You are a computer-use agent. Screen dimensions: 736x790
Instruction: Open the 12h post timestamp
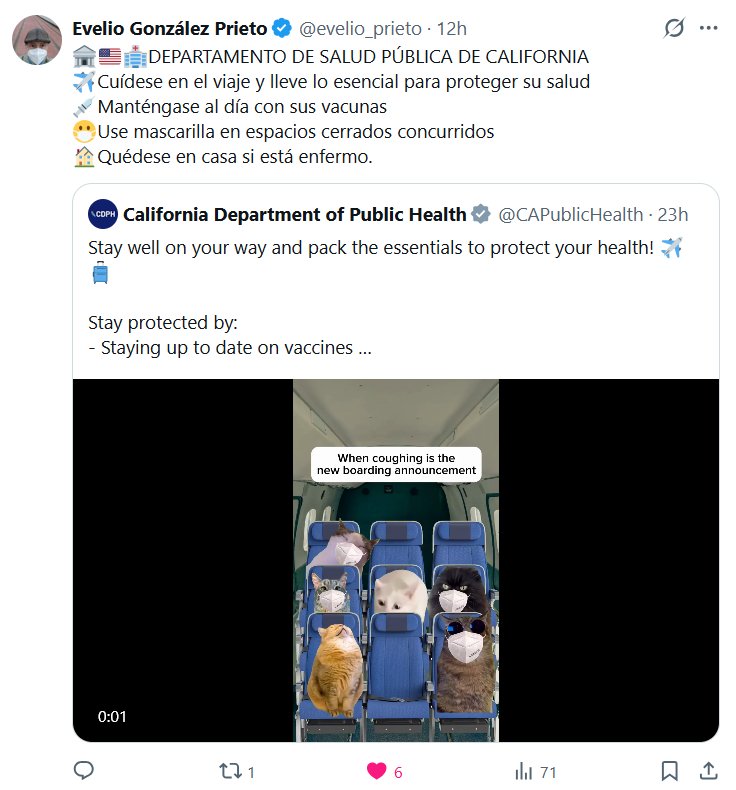click(453, 28)
